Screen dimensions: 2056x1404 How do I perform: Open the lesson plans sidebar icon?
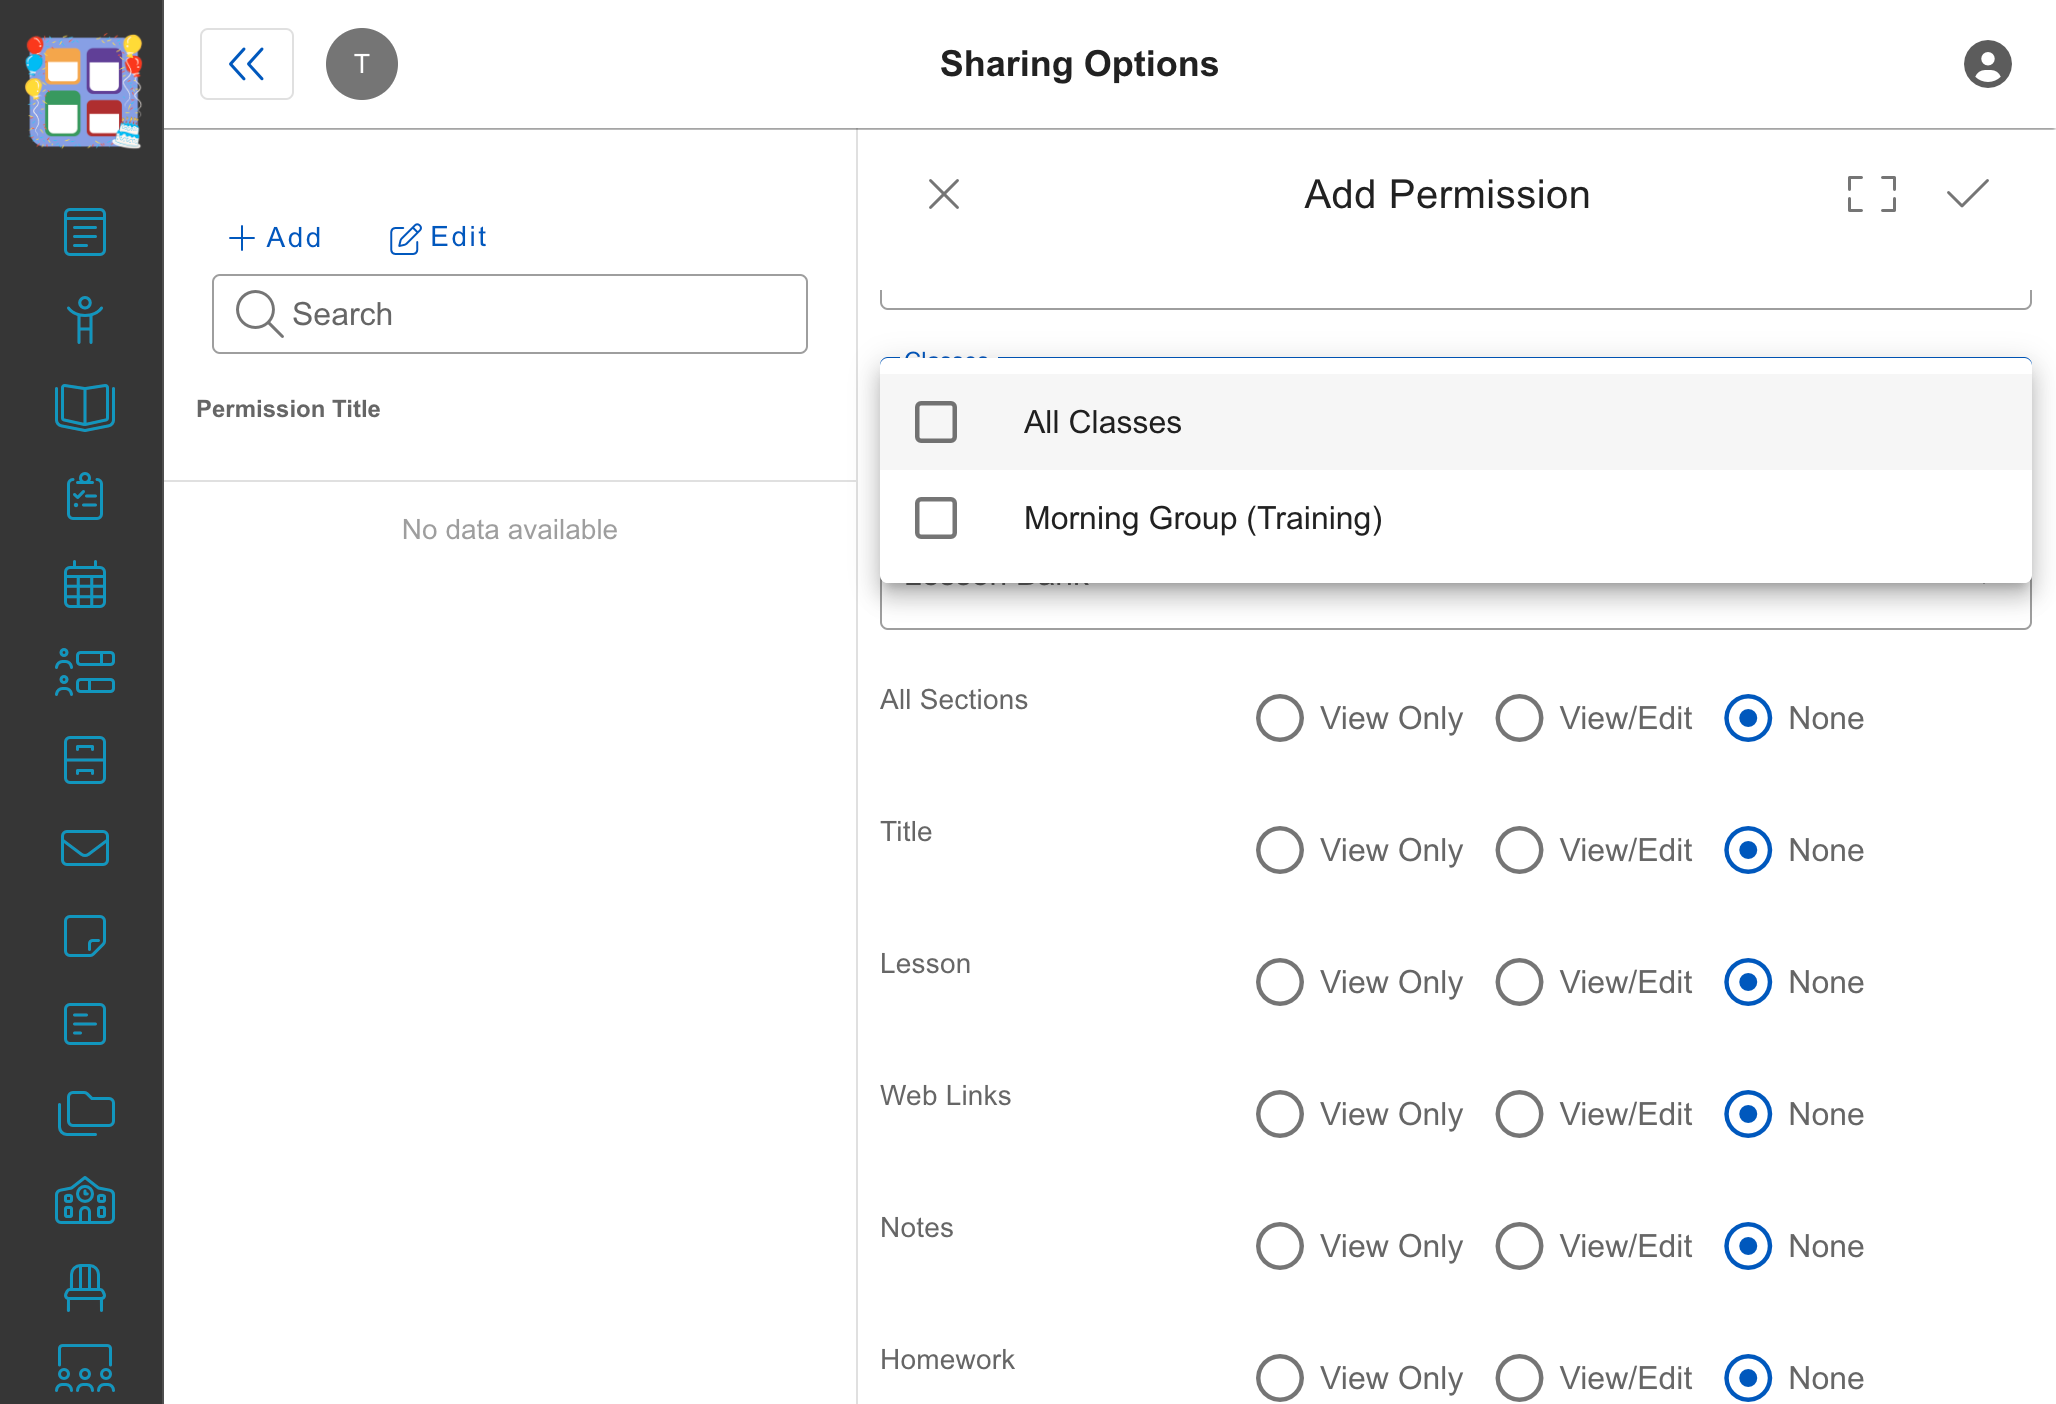[85, 232]
